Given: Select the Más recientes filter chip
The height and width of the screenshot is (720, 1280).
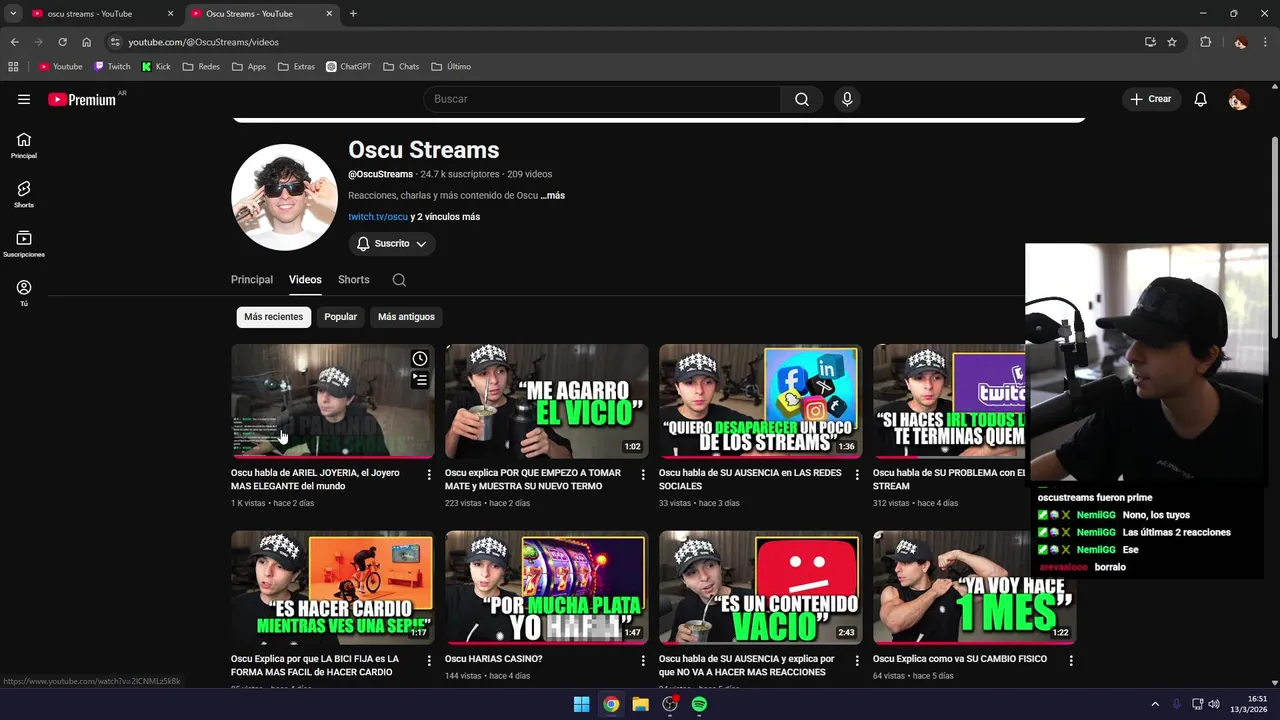Looking at the screenshot, I should (273, 317).
